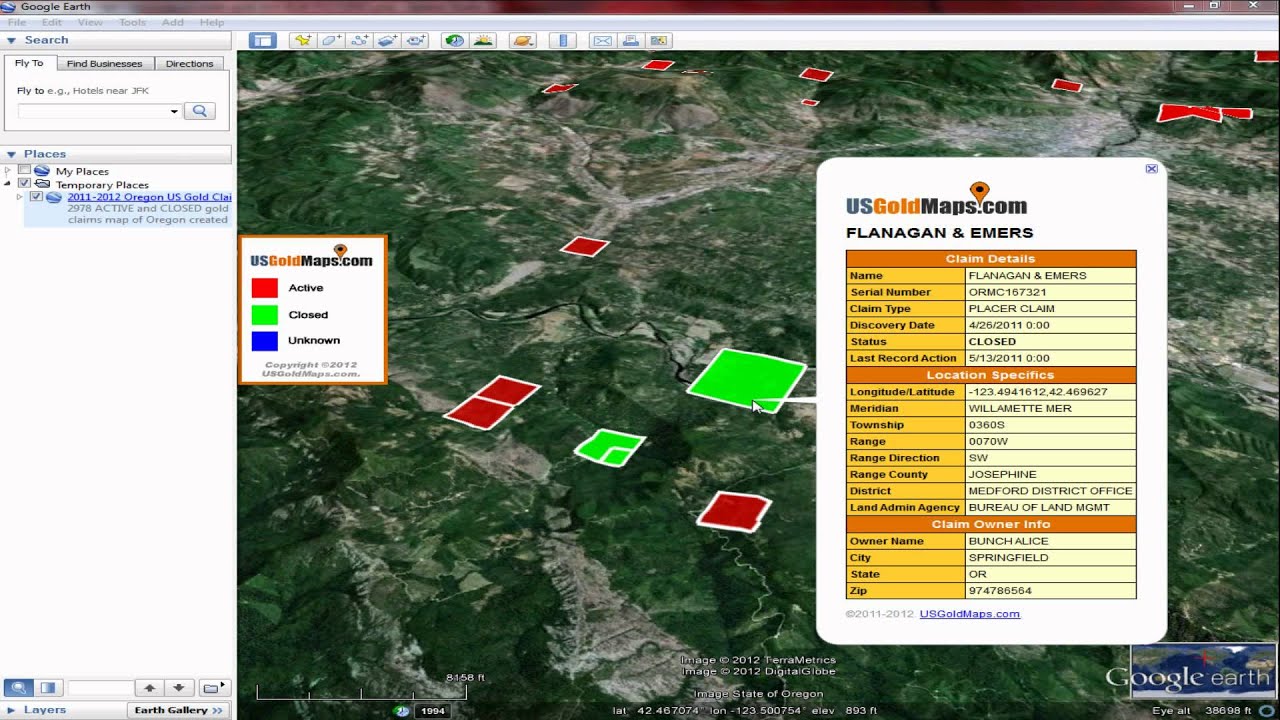Open the Tools menu
The width and height of the screenshot is (1280, 720).
click(x=132, y=22)
